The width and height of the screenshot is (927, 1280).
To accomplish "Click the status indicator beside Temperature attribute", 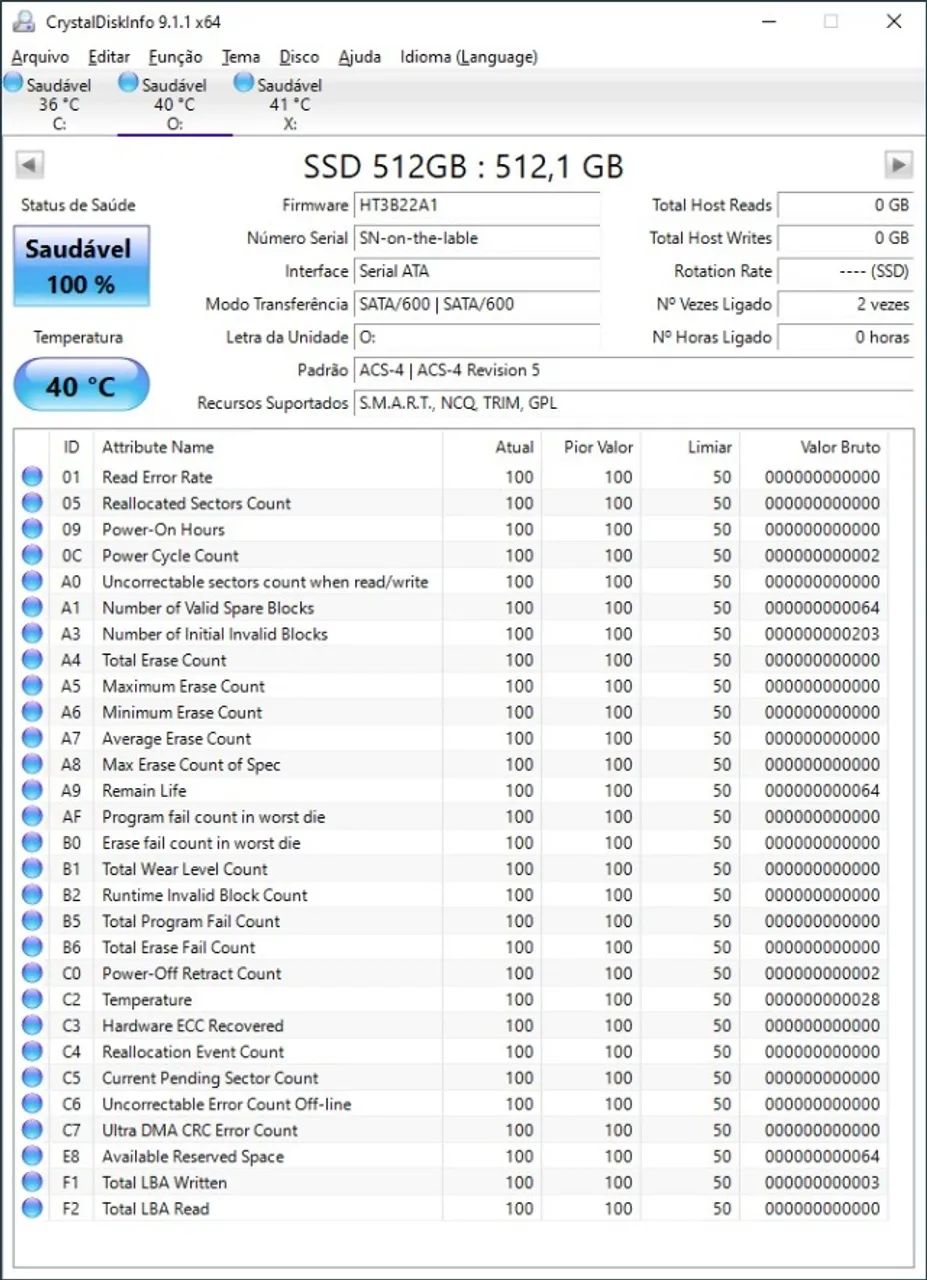I will (31, 999).
